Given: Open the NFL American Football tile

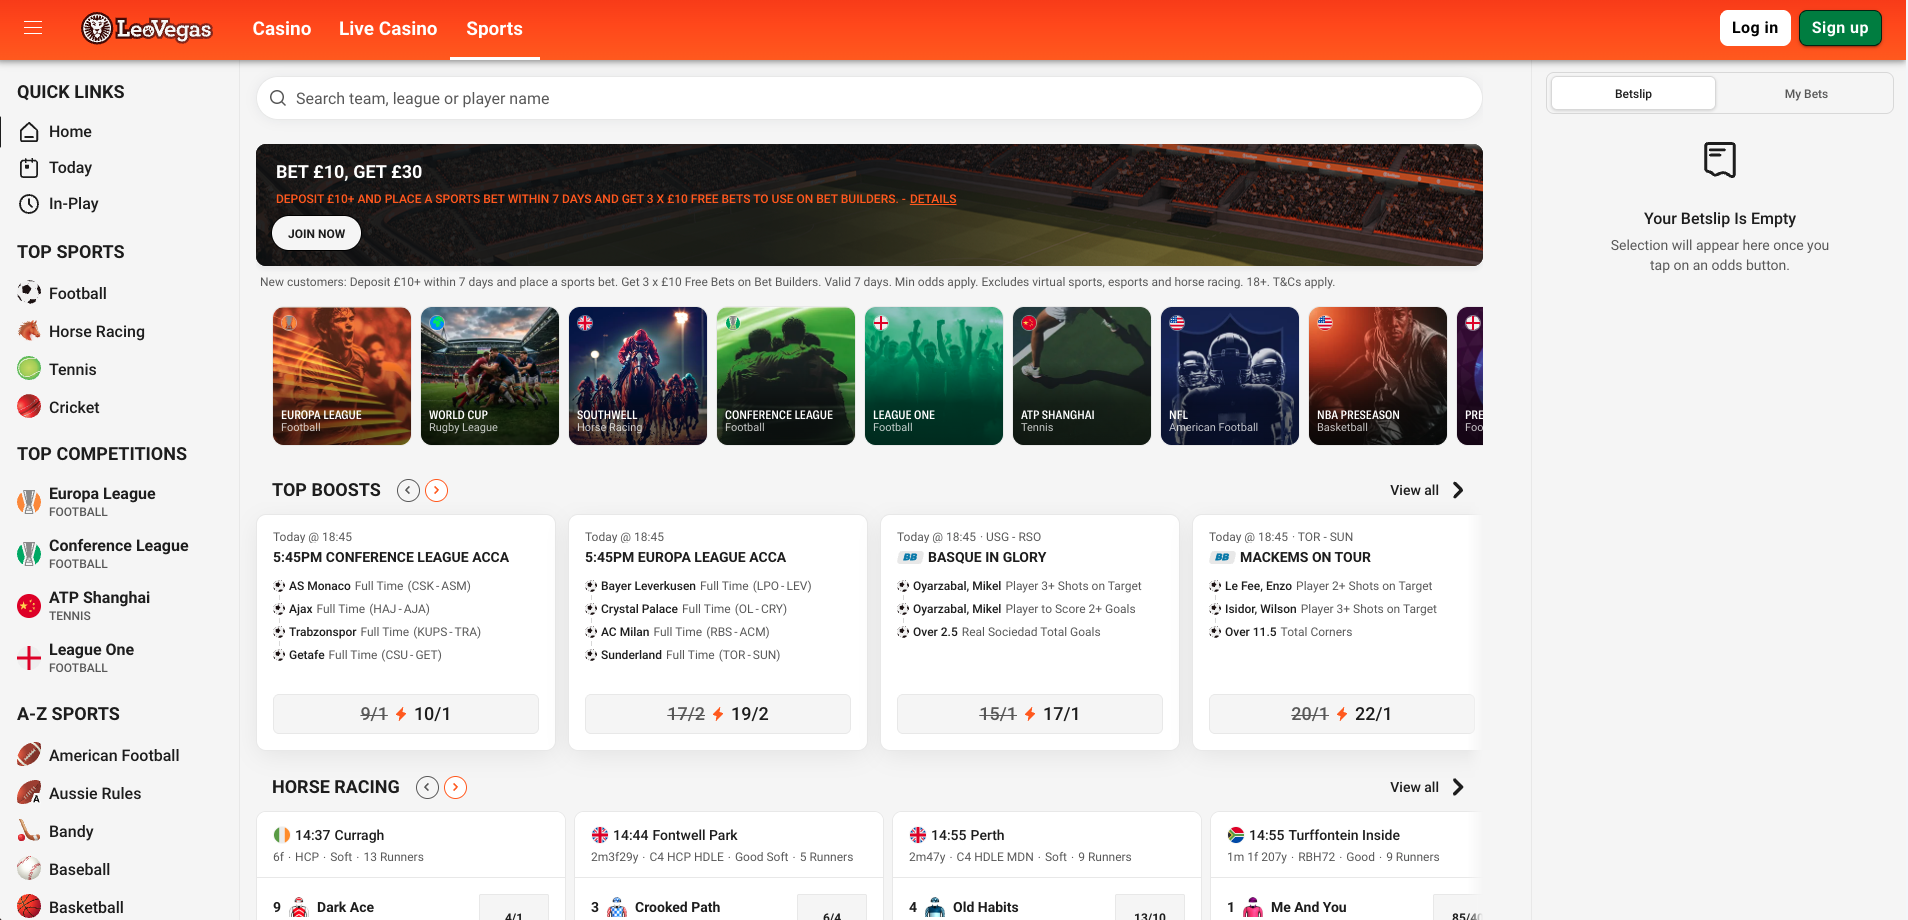Looking at the screenshot, I should coord(1230,376).
